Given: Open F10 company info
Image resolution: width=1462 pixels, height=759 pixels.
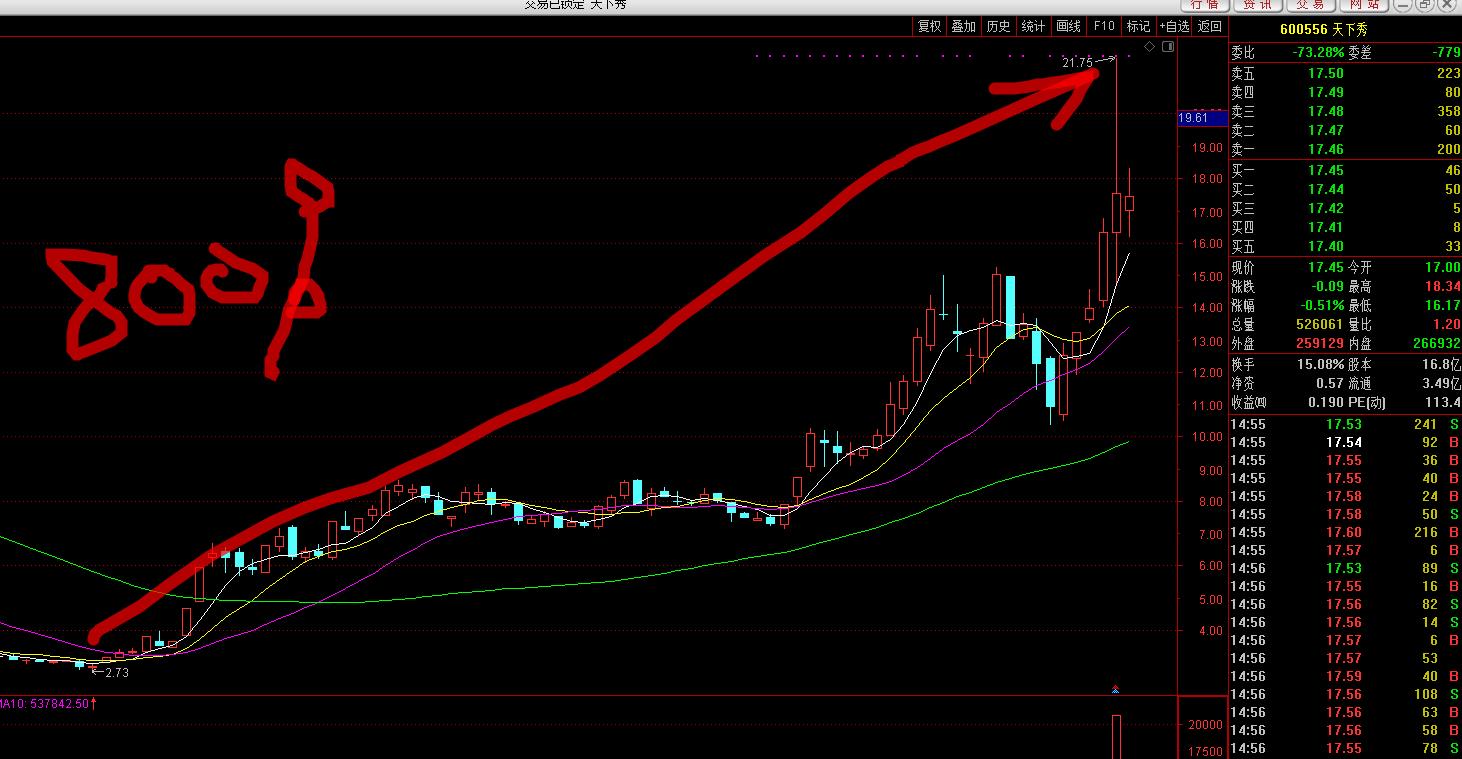Looking at the screenshot, I should point(1104,27).
